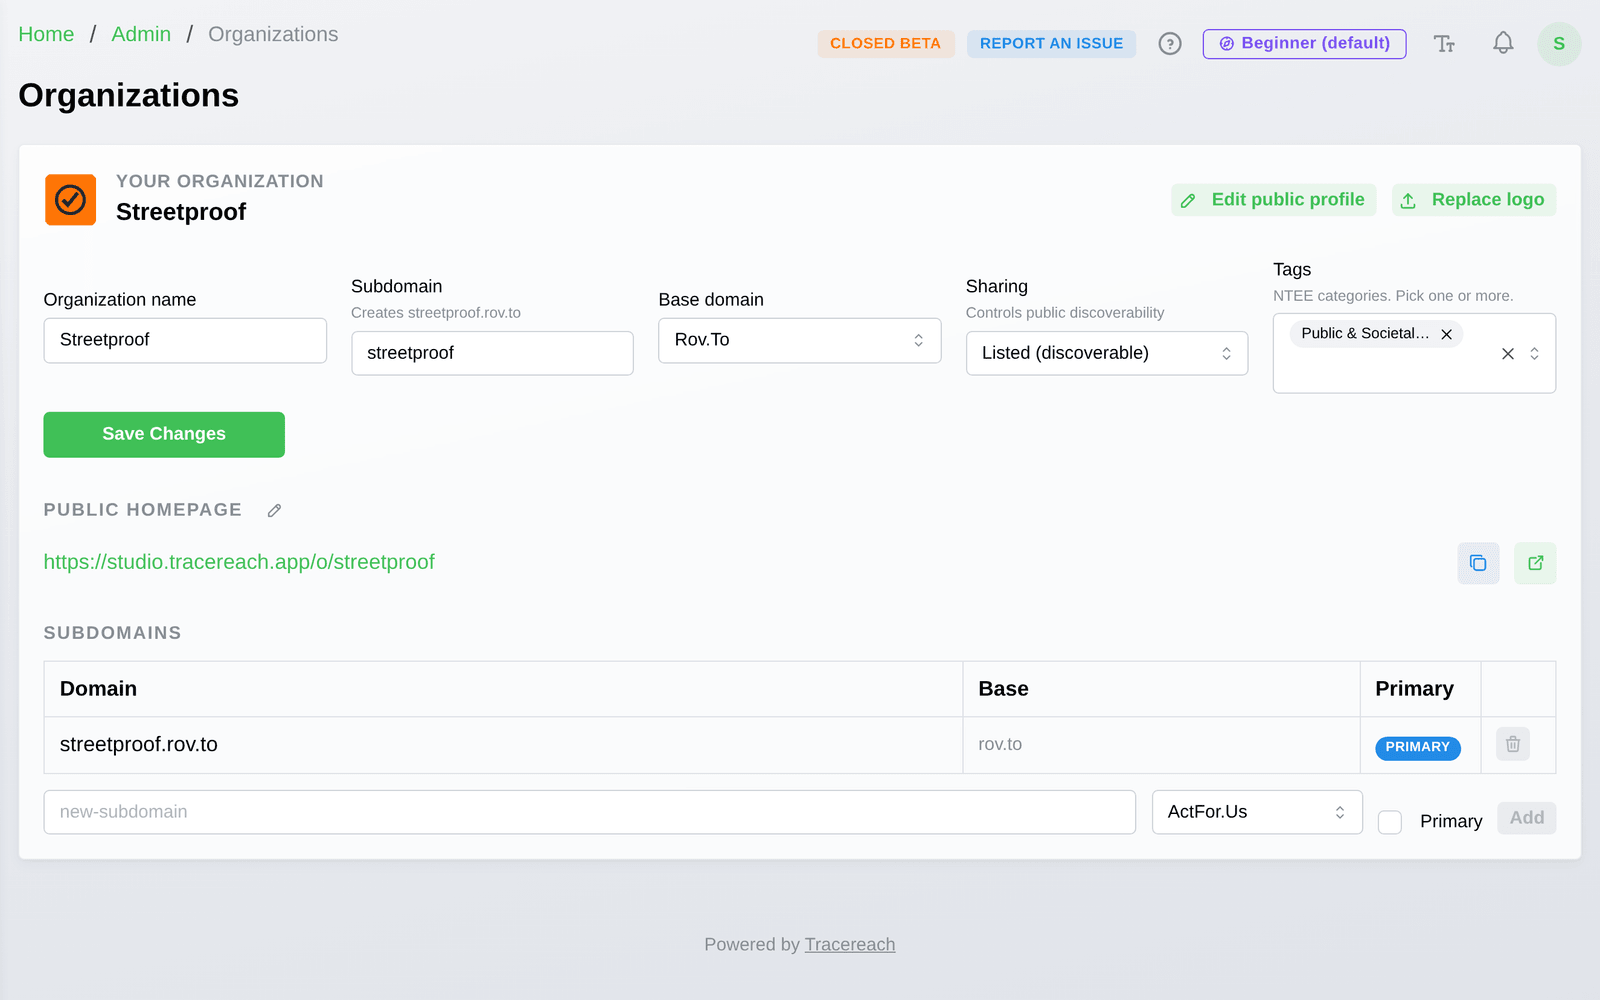The width and height of the screenshot is (1600, 1000).
Task: Delete the streetproof.rov.to subdomain row
Action: pyautogui.click(x=1513, y=744)
